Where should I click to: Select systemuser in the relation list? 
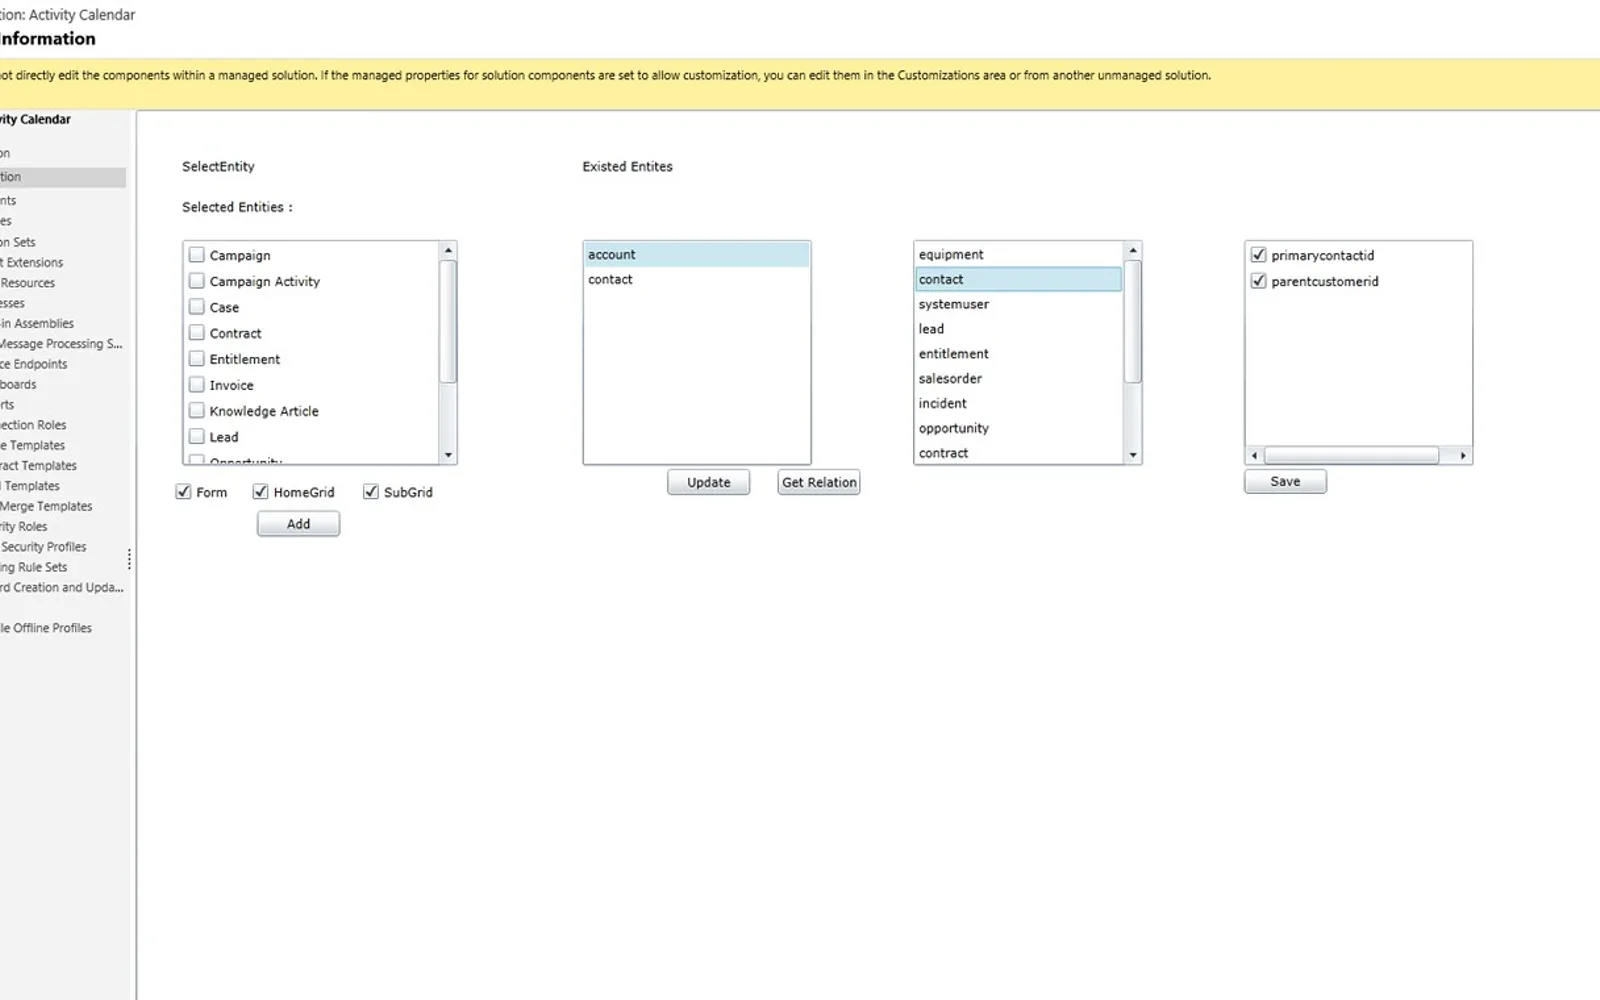(x=1018, y=304)
